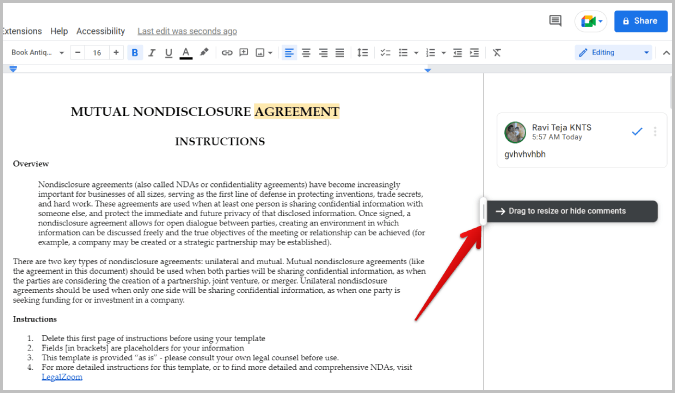The height and width of the screenshot is (393, 675).
Task: Select justify alignment
Action: coord(340,53)
